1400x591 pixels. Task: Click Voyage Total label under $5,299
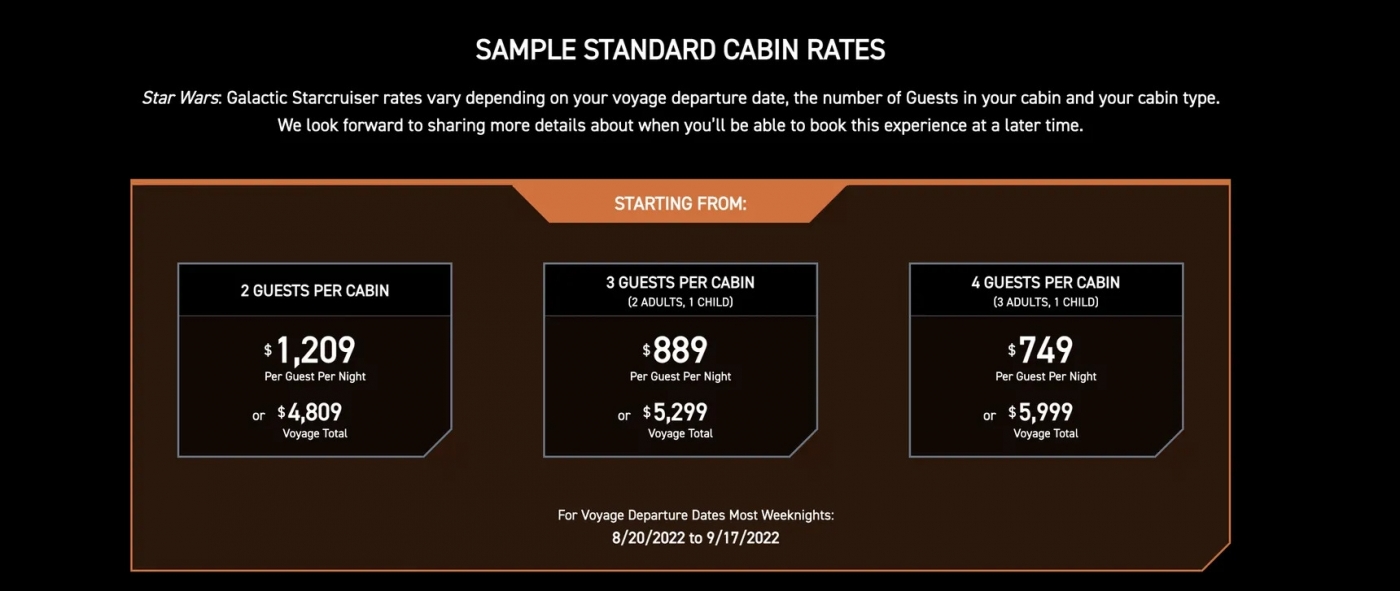(x=680, y=434)
